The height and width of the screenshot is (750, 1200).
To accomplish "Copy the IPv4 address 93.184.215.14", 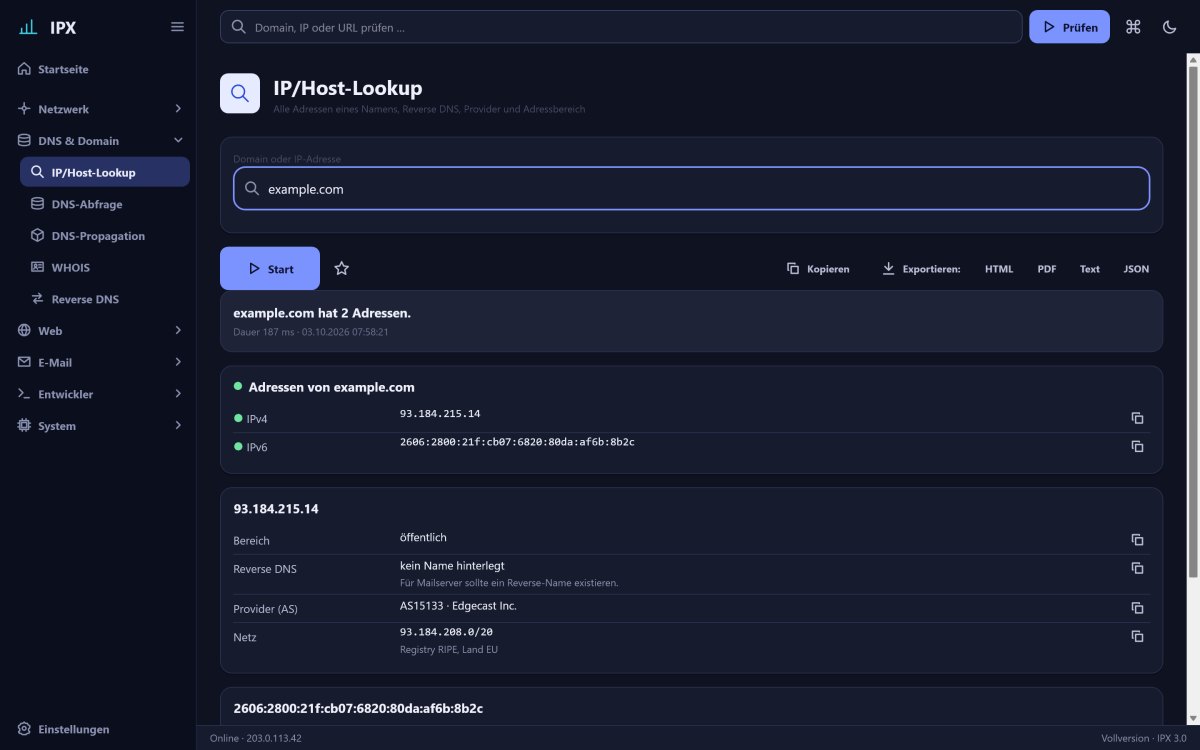I will tap(1137, 418).
